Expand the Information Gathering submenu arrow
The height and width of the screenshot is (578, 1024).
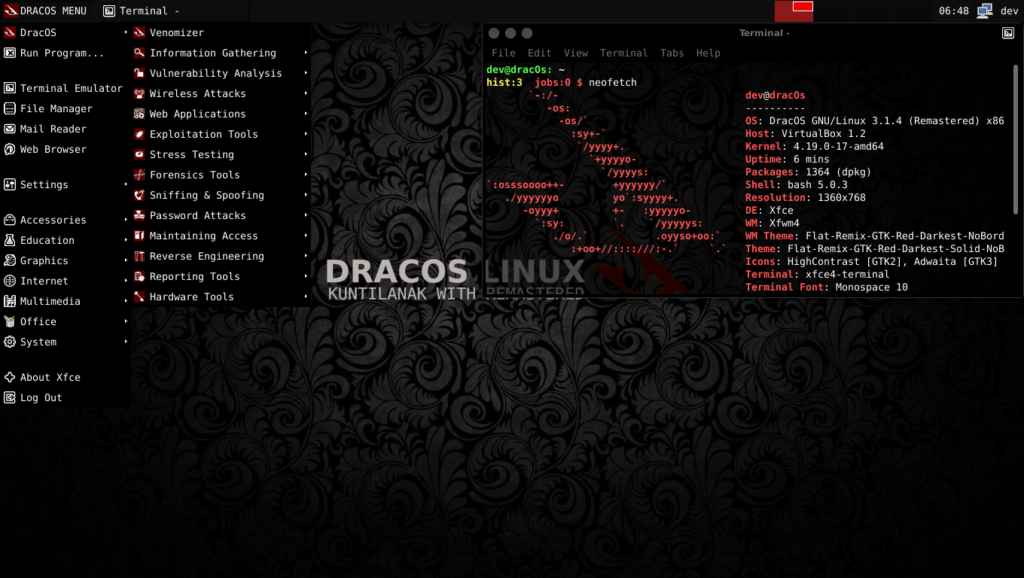(x=306, y=53)
